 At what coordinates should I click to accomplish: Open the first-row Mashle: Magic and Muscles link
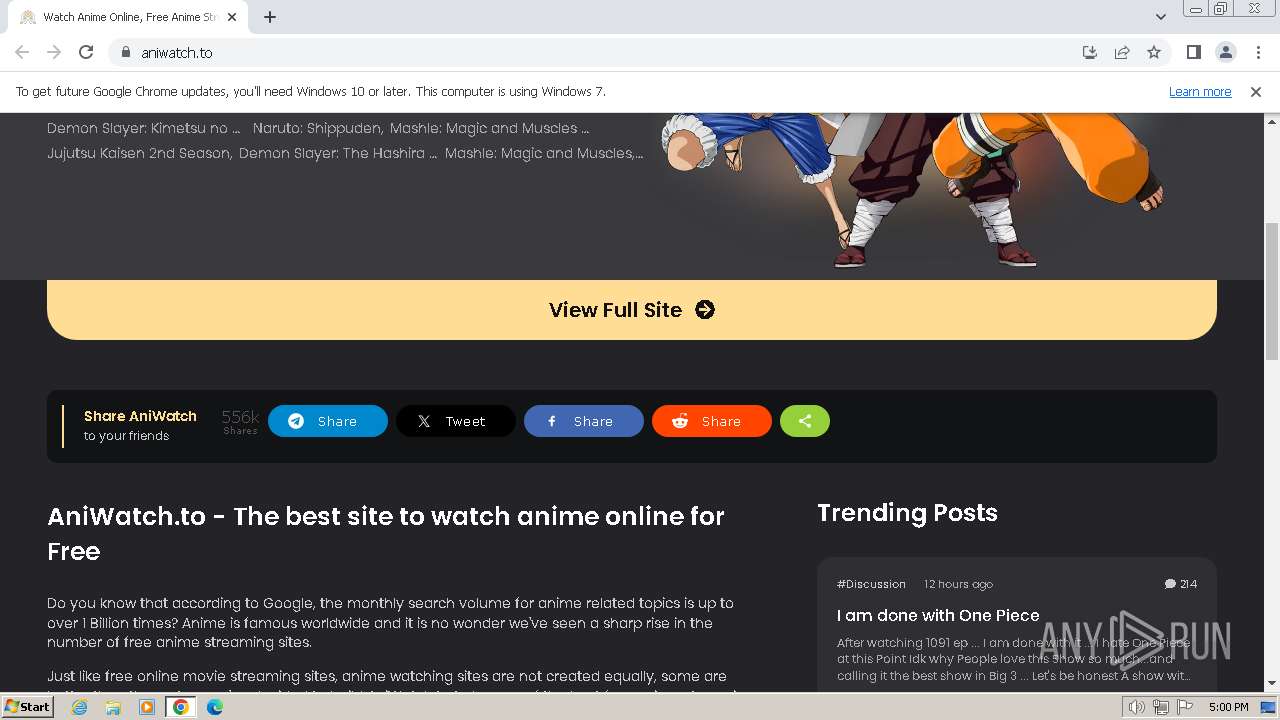pyautogui.click(x=489, y=128)
